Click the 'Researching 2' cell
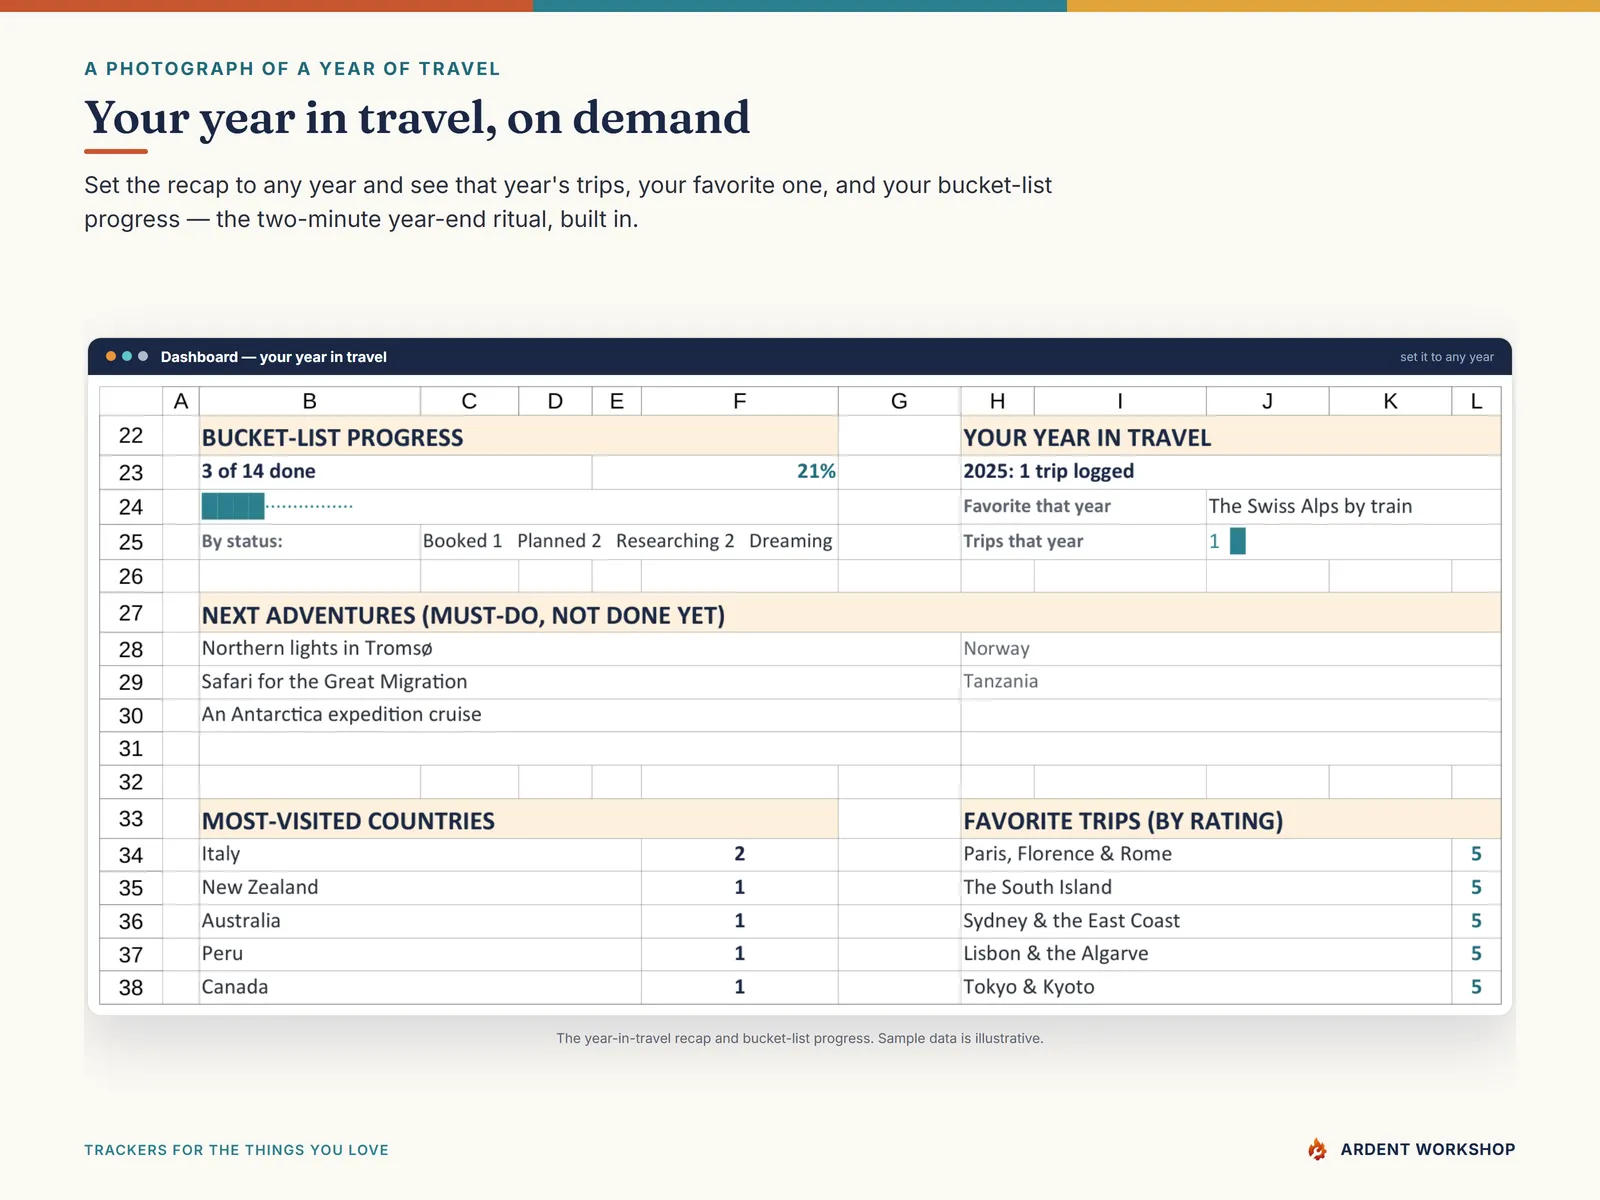The width and height of the screenshot is (1600, 1200). [675, 541]
